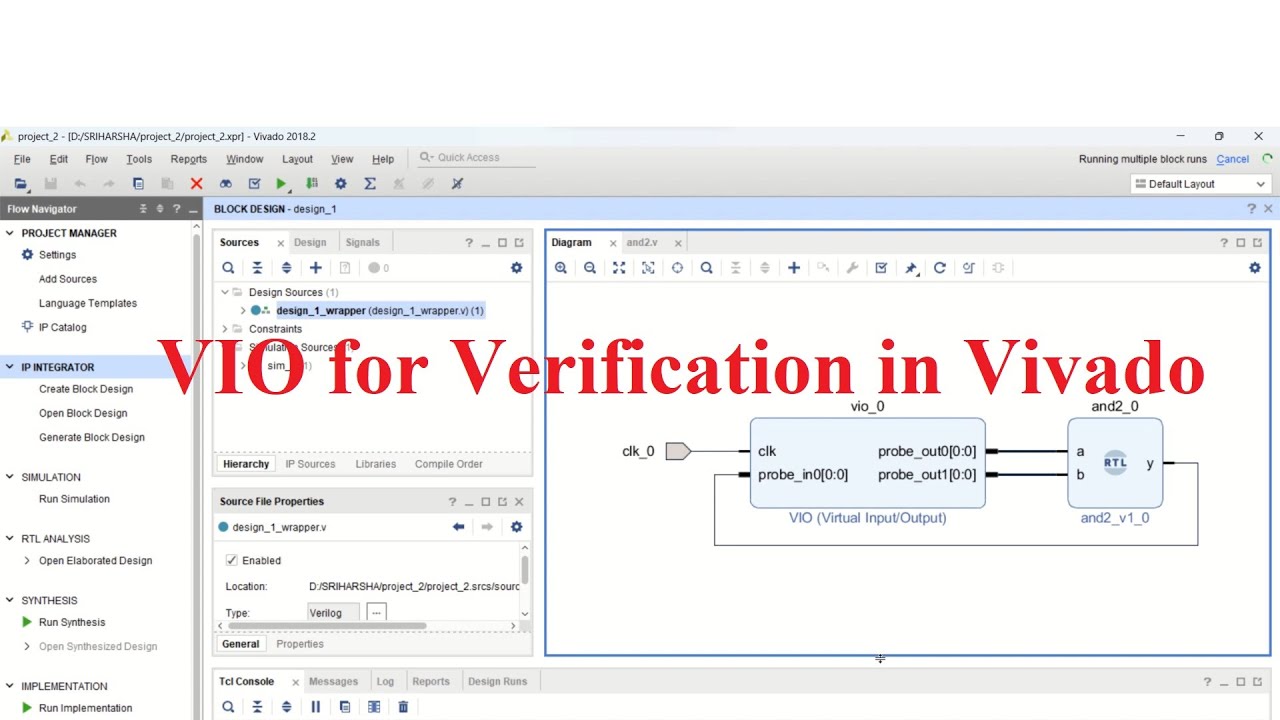Select the vio_0 block in diagram
Image resolution: width=1280 pixels, height=720 pixels.
[x=867, y=463]
